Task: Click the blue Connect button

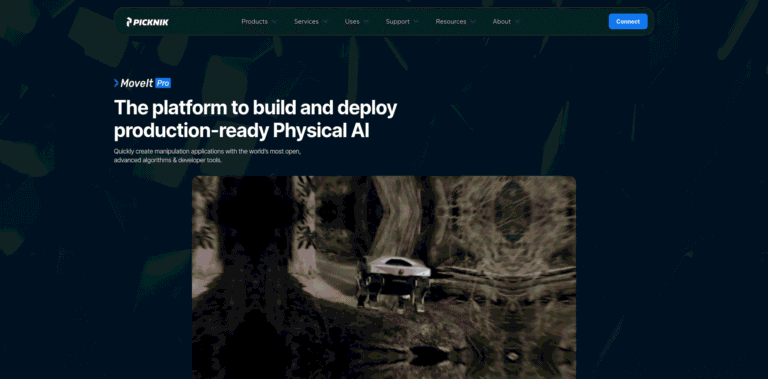Action: tap(628, 22)
